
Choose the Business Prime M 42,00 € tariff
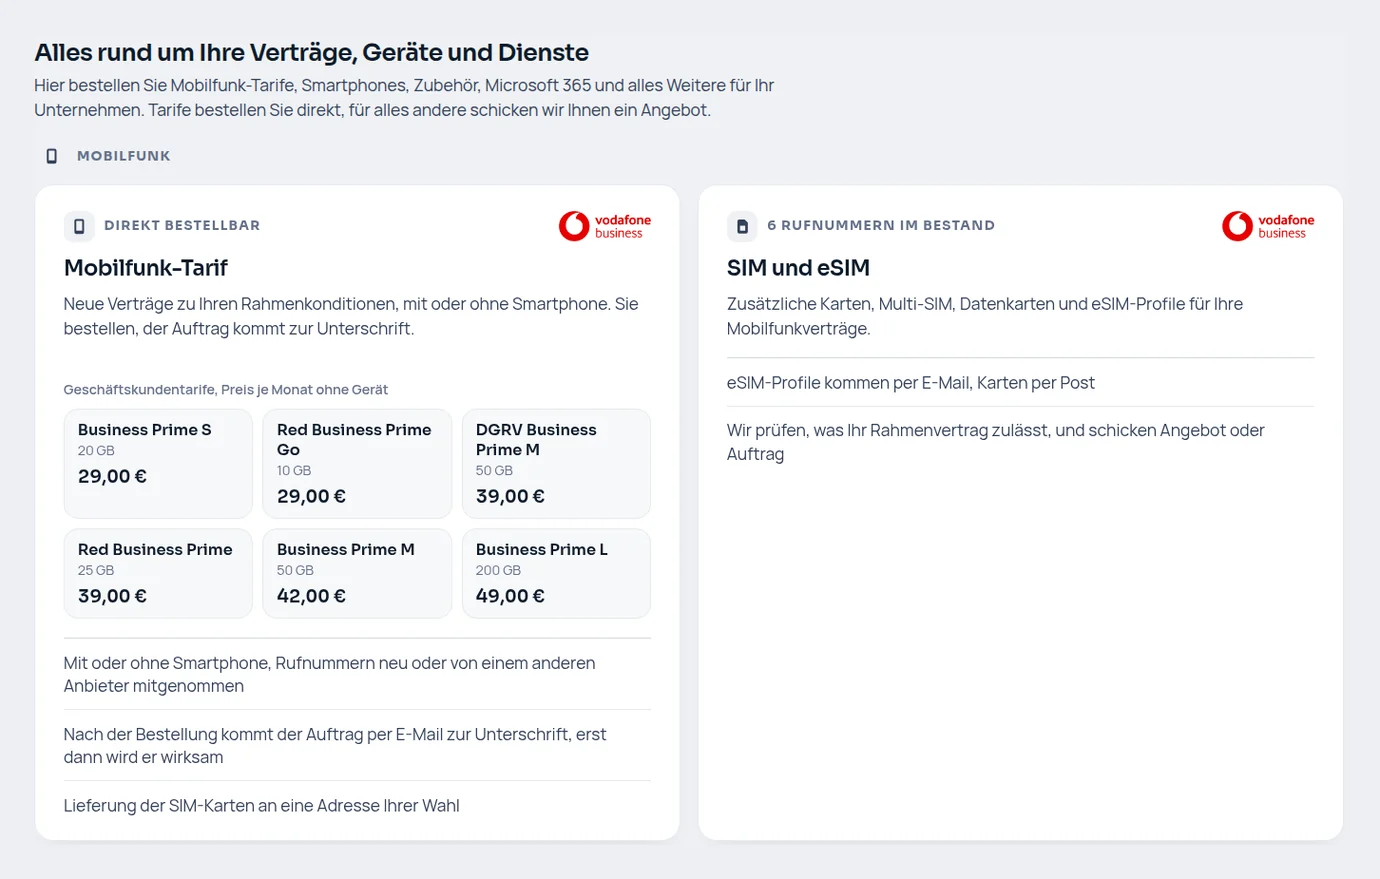[357, 573]
